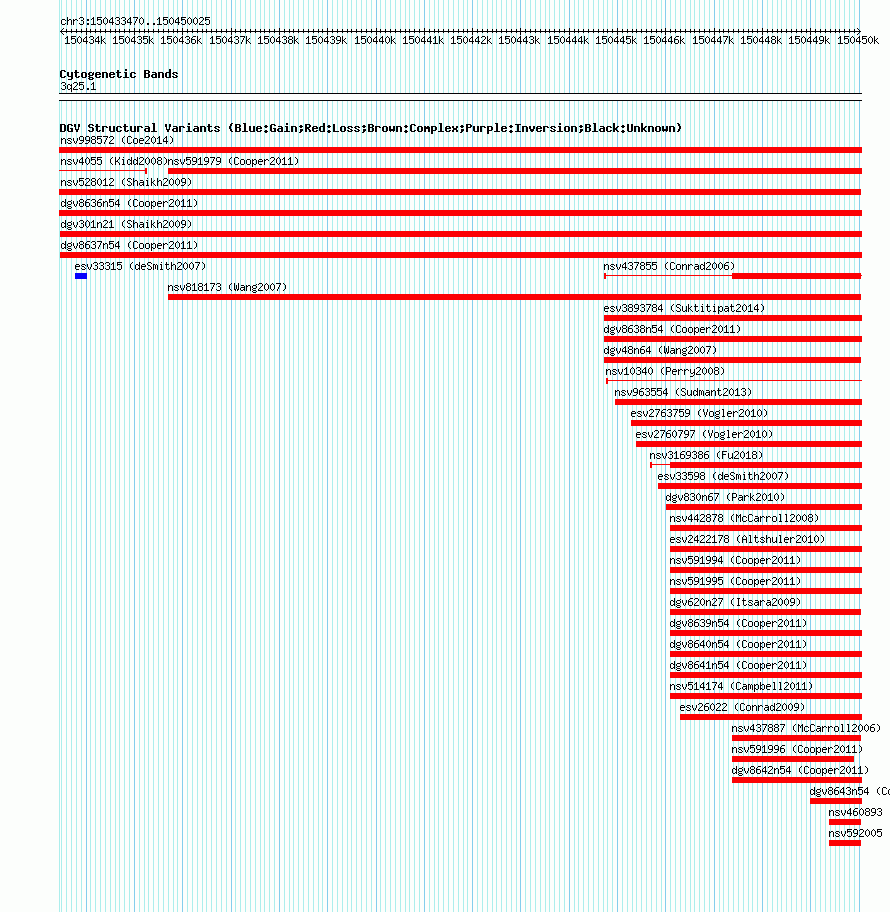Click dgv8638n54 (Cooper2011) label
Image resolution: width=890 pixels, height=912 pixels.
tap(672, 329)
